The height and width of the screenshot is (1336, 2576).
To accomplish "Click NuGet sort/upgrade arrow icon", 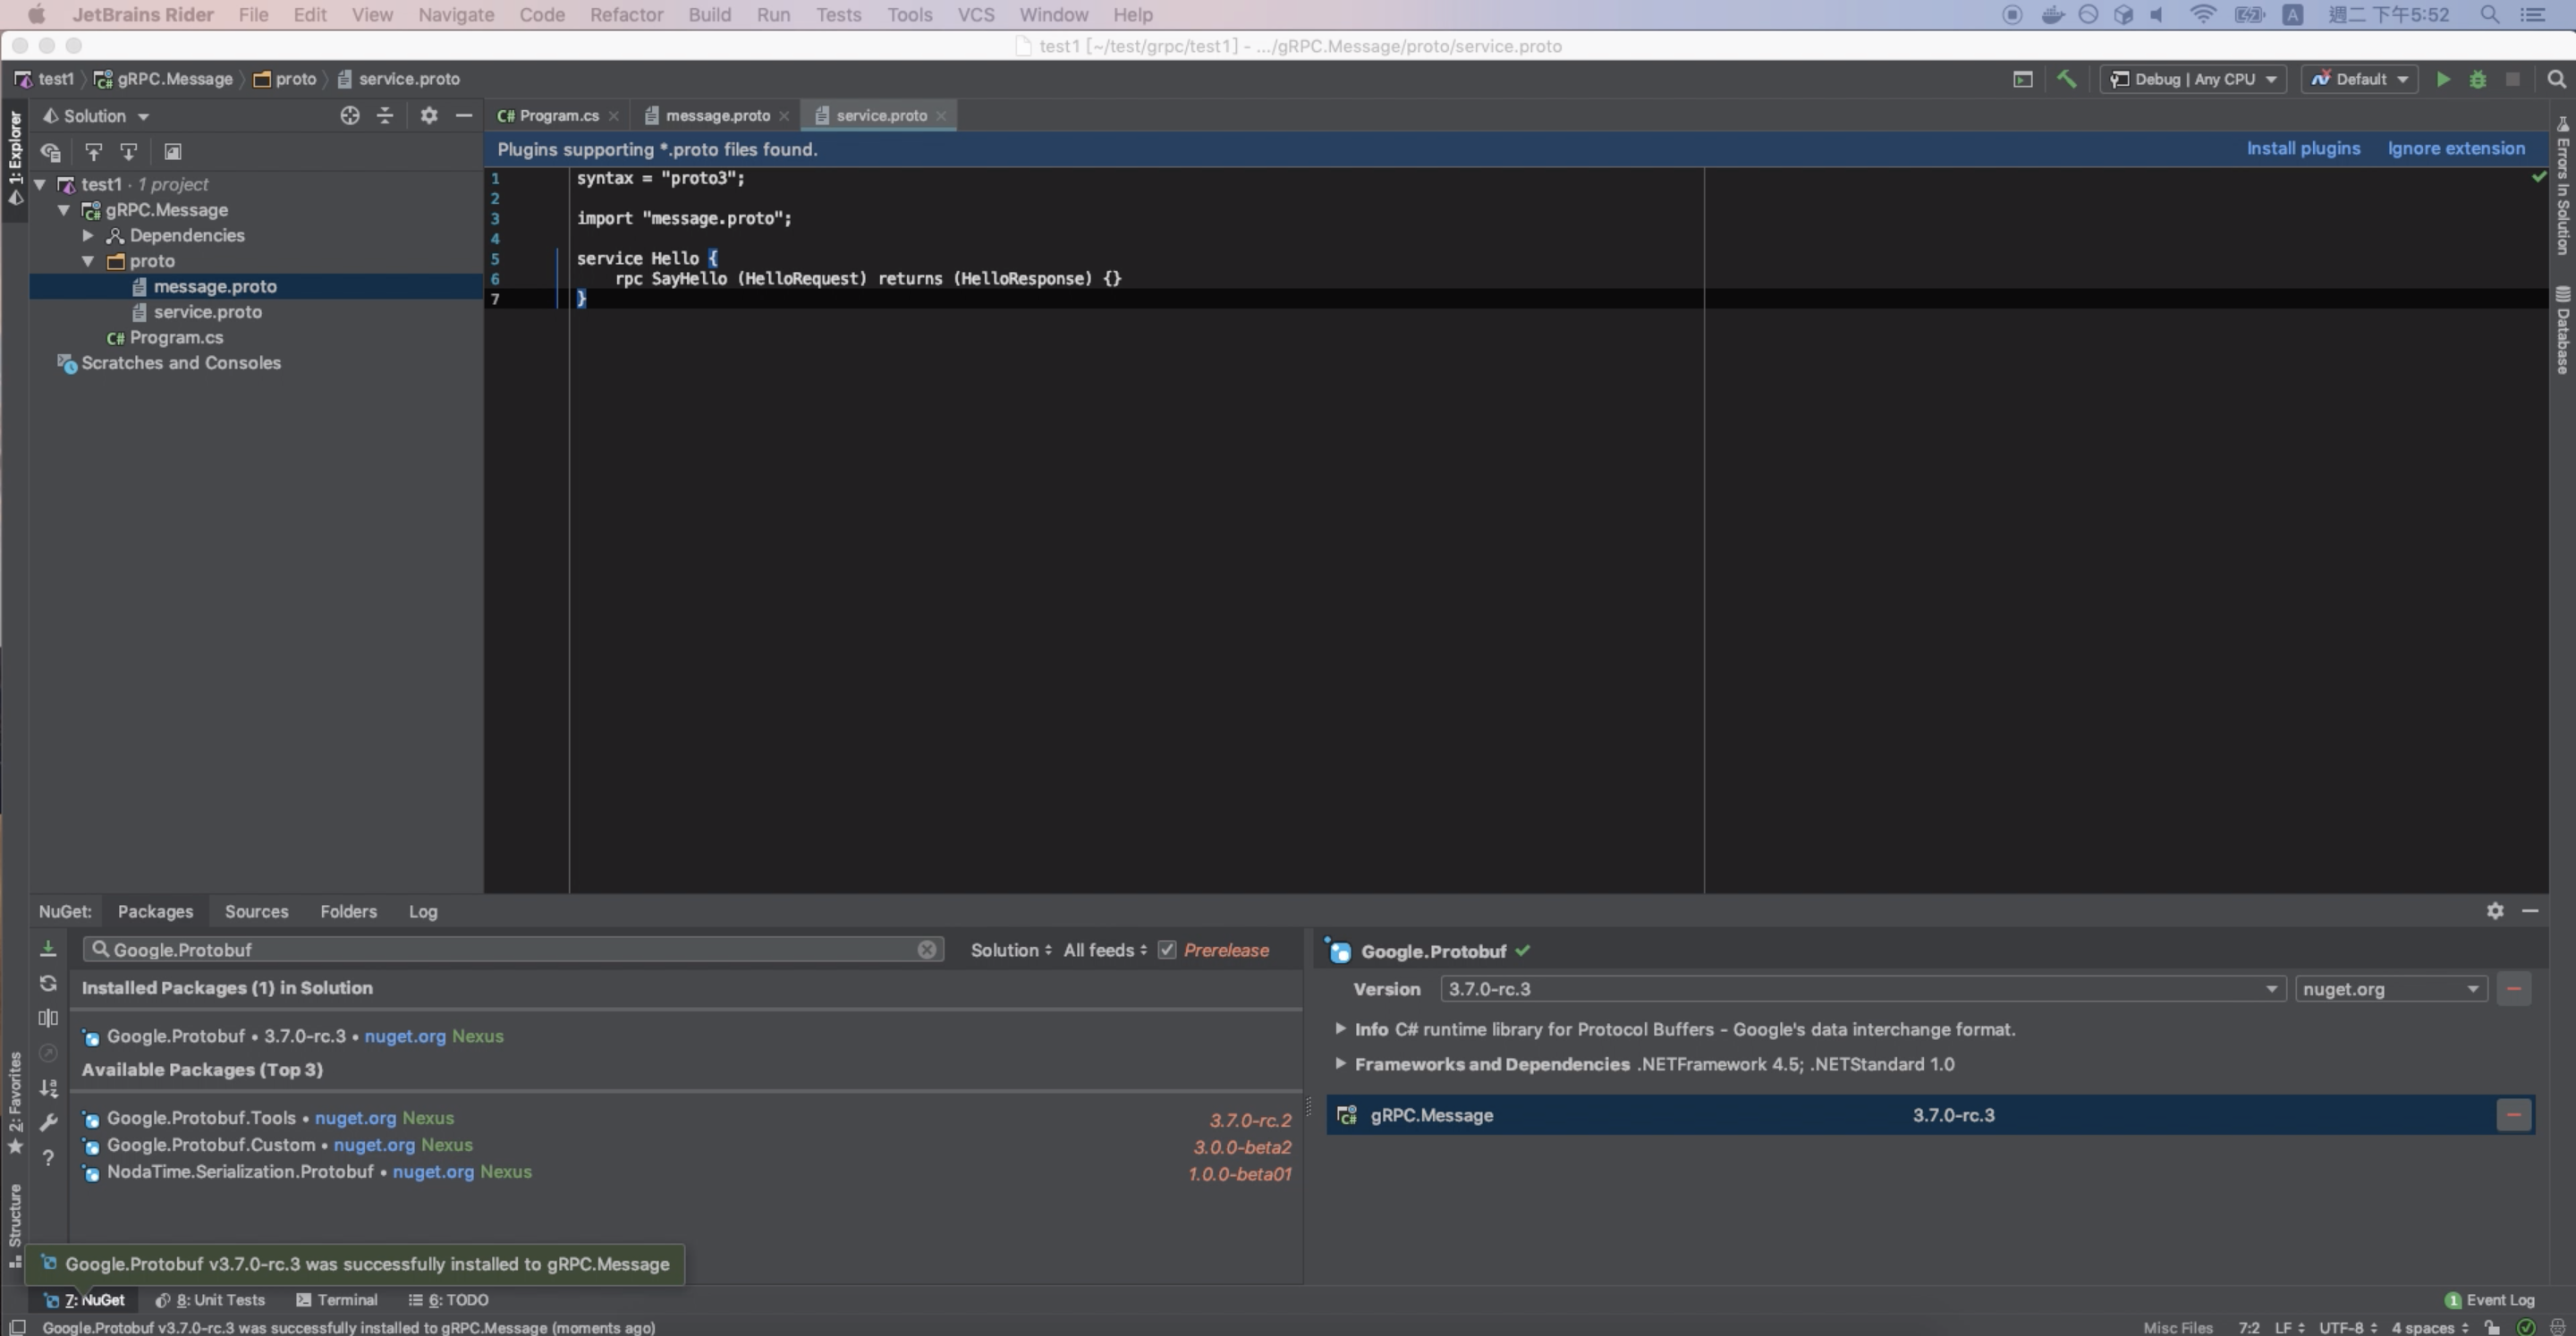I will [48, 1088].
